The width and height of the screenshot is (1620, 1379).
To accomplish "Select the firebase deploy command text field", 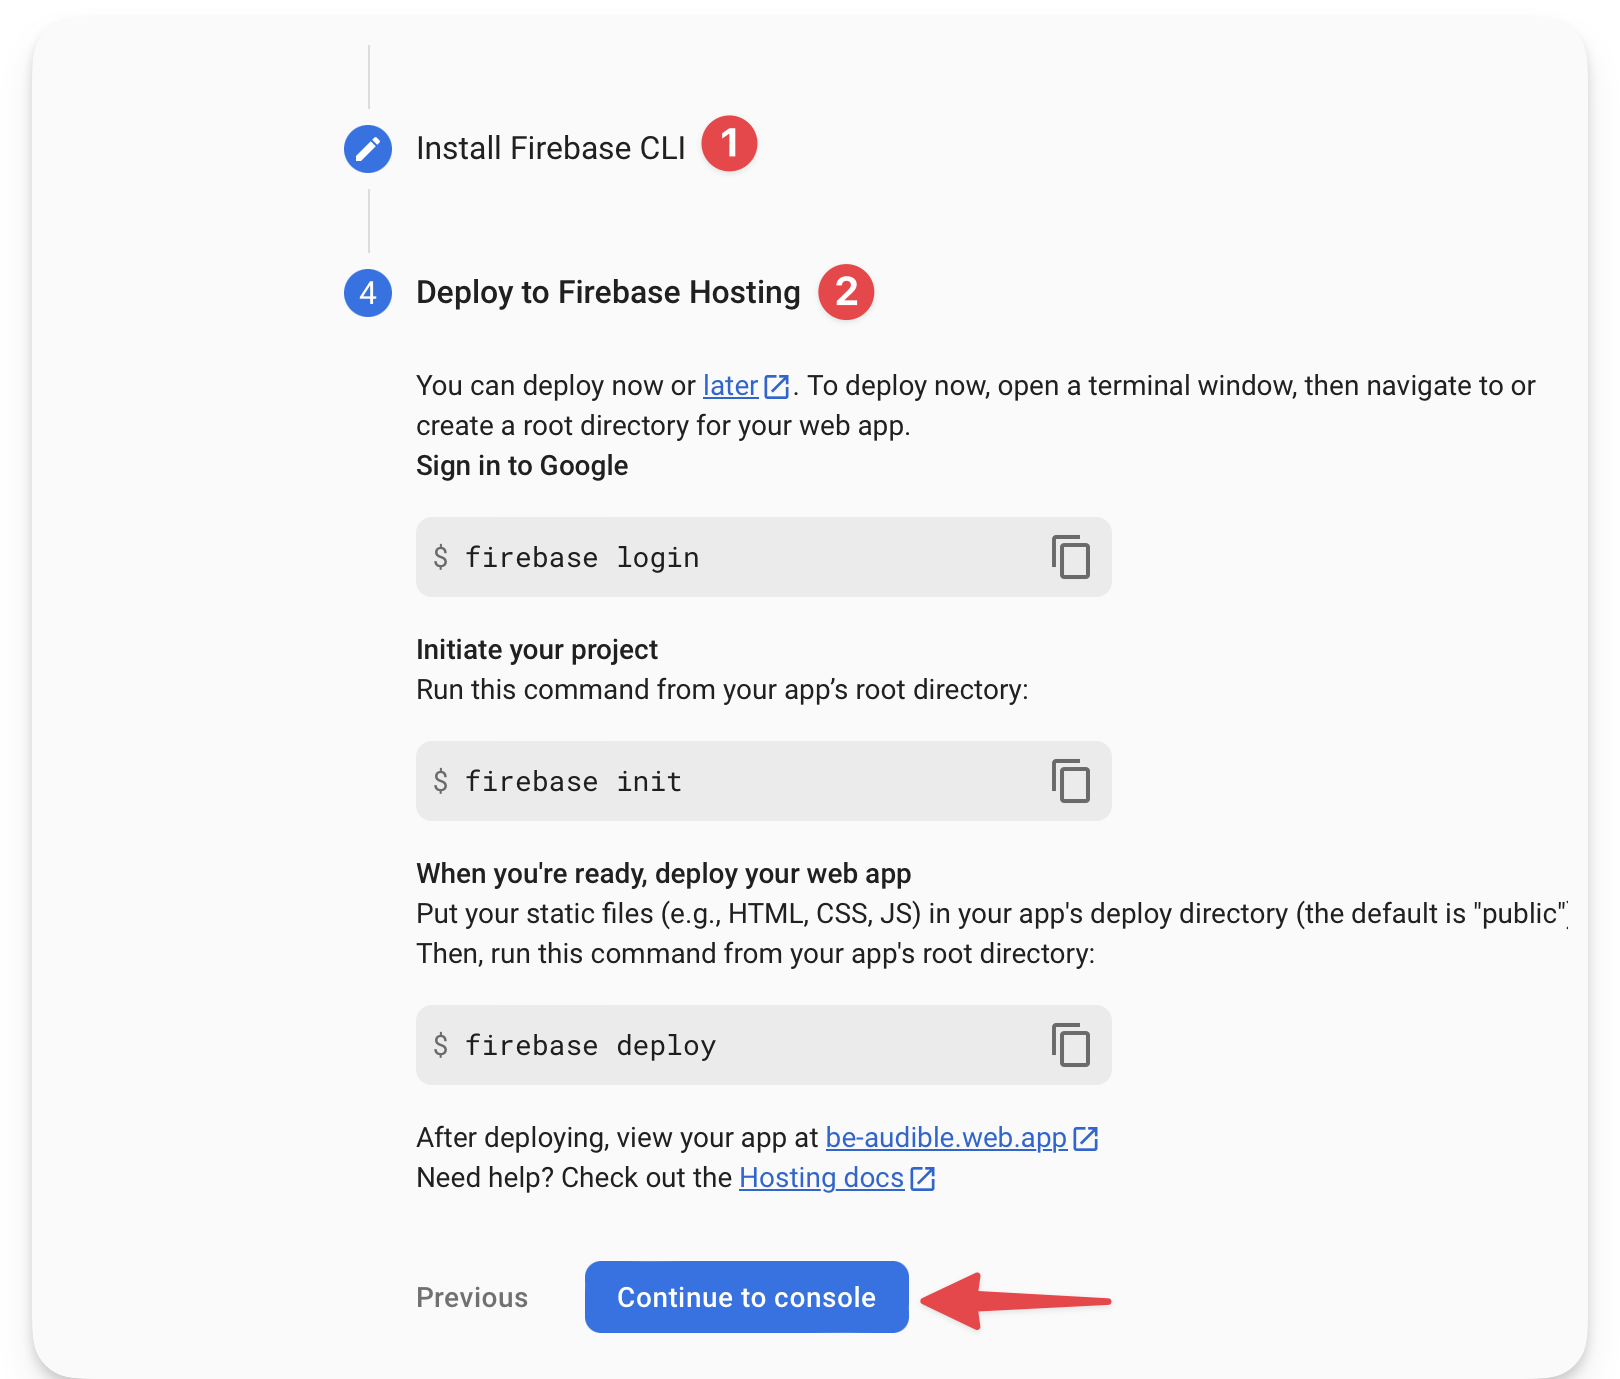I will [x=700, y=1046].
